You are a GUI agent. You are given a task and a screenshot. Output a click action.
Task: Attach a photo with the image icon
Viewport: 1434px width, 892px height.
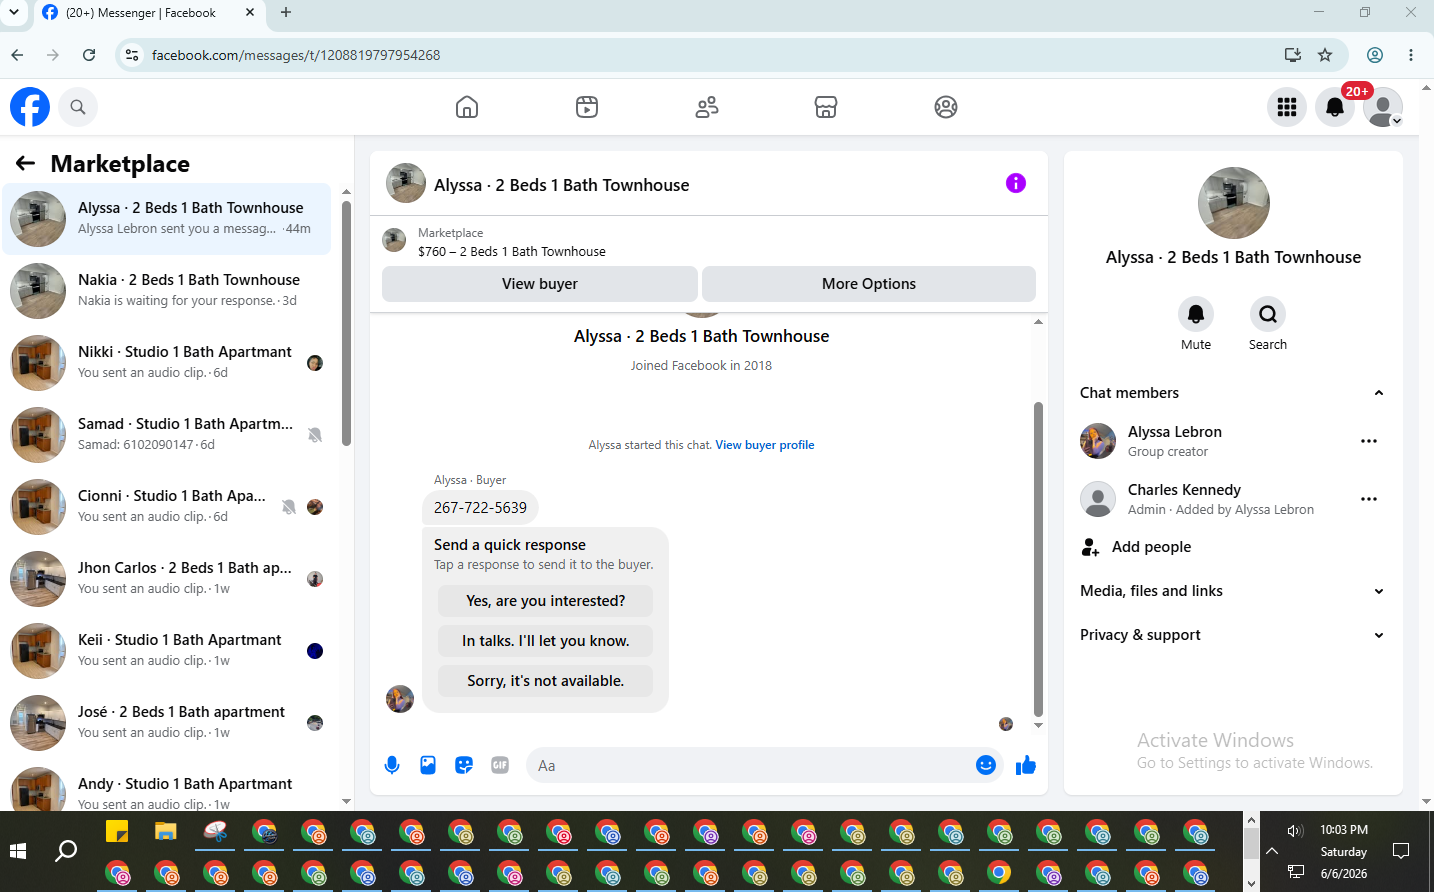[x=428, y=765]
